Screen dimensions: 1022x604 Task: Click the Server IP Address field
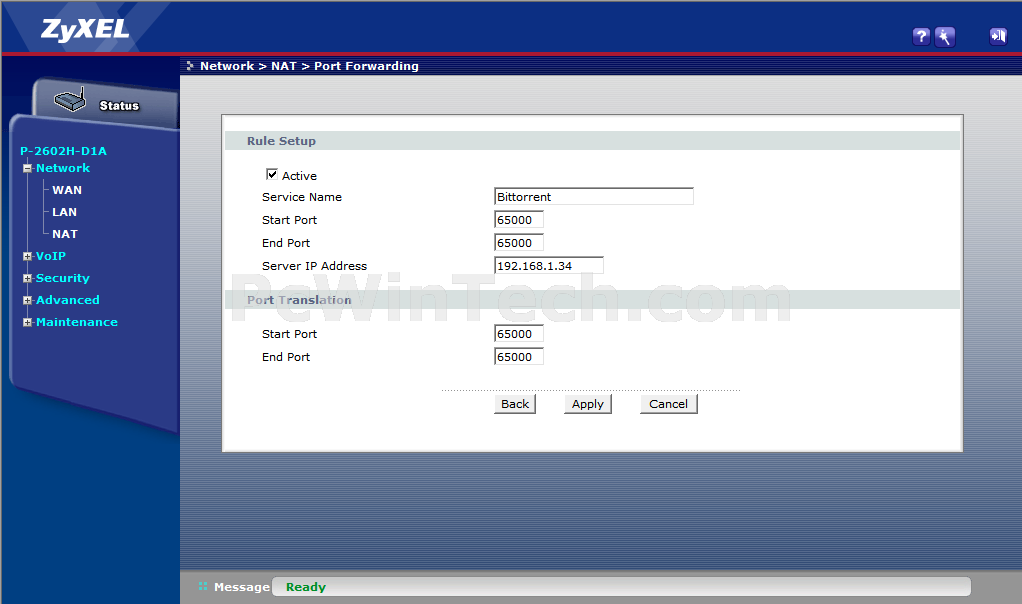pos(548,266)
